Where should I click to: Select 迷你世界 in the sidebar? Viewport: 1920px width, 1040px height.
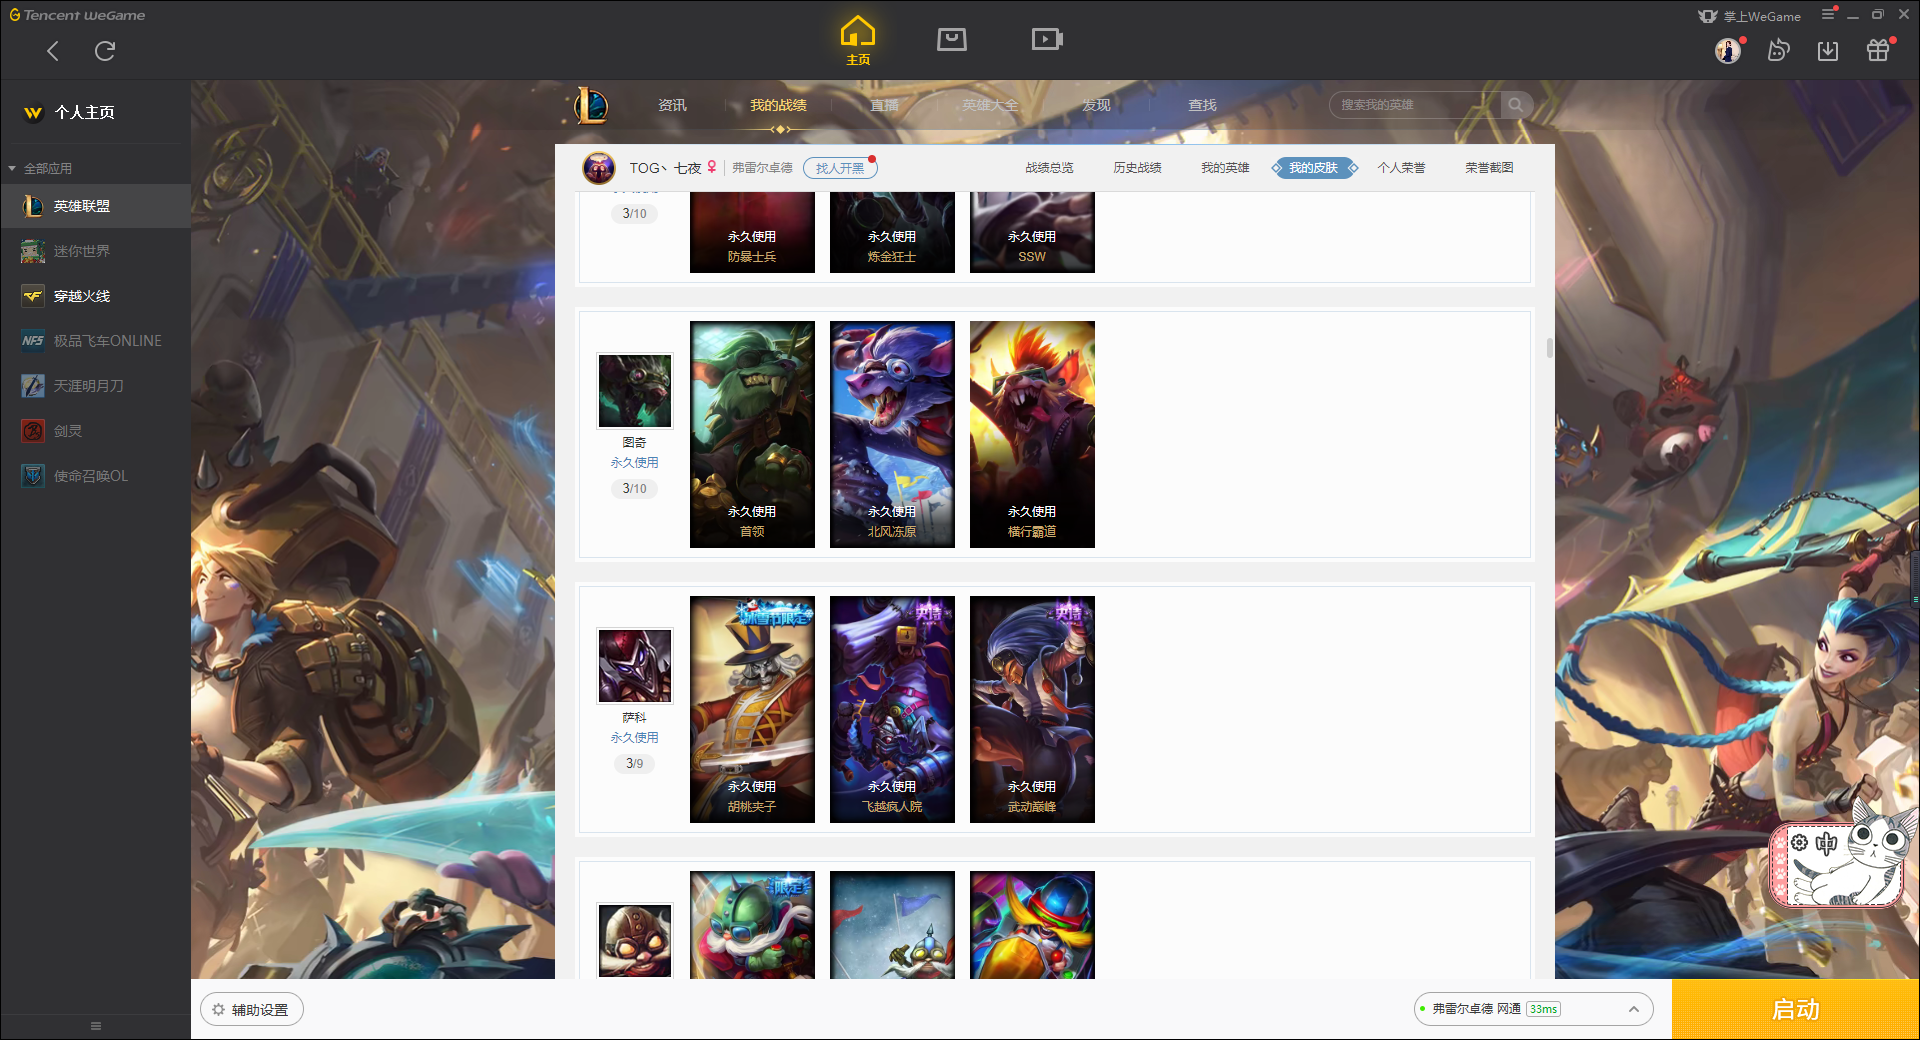point(95,251)
